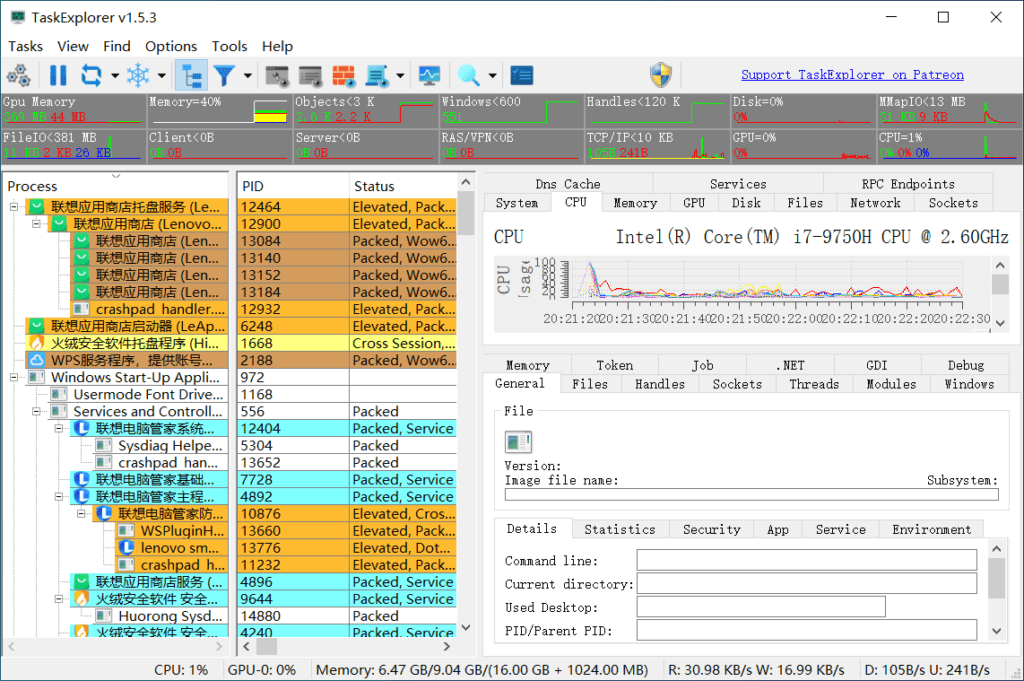1024x681 pixels.
Task: Click process list horizontal scrollbar thumb
Action: click(266, 646)
